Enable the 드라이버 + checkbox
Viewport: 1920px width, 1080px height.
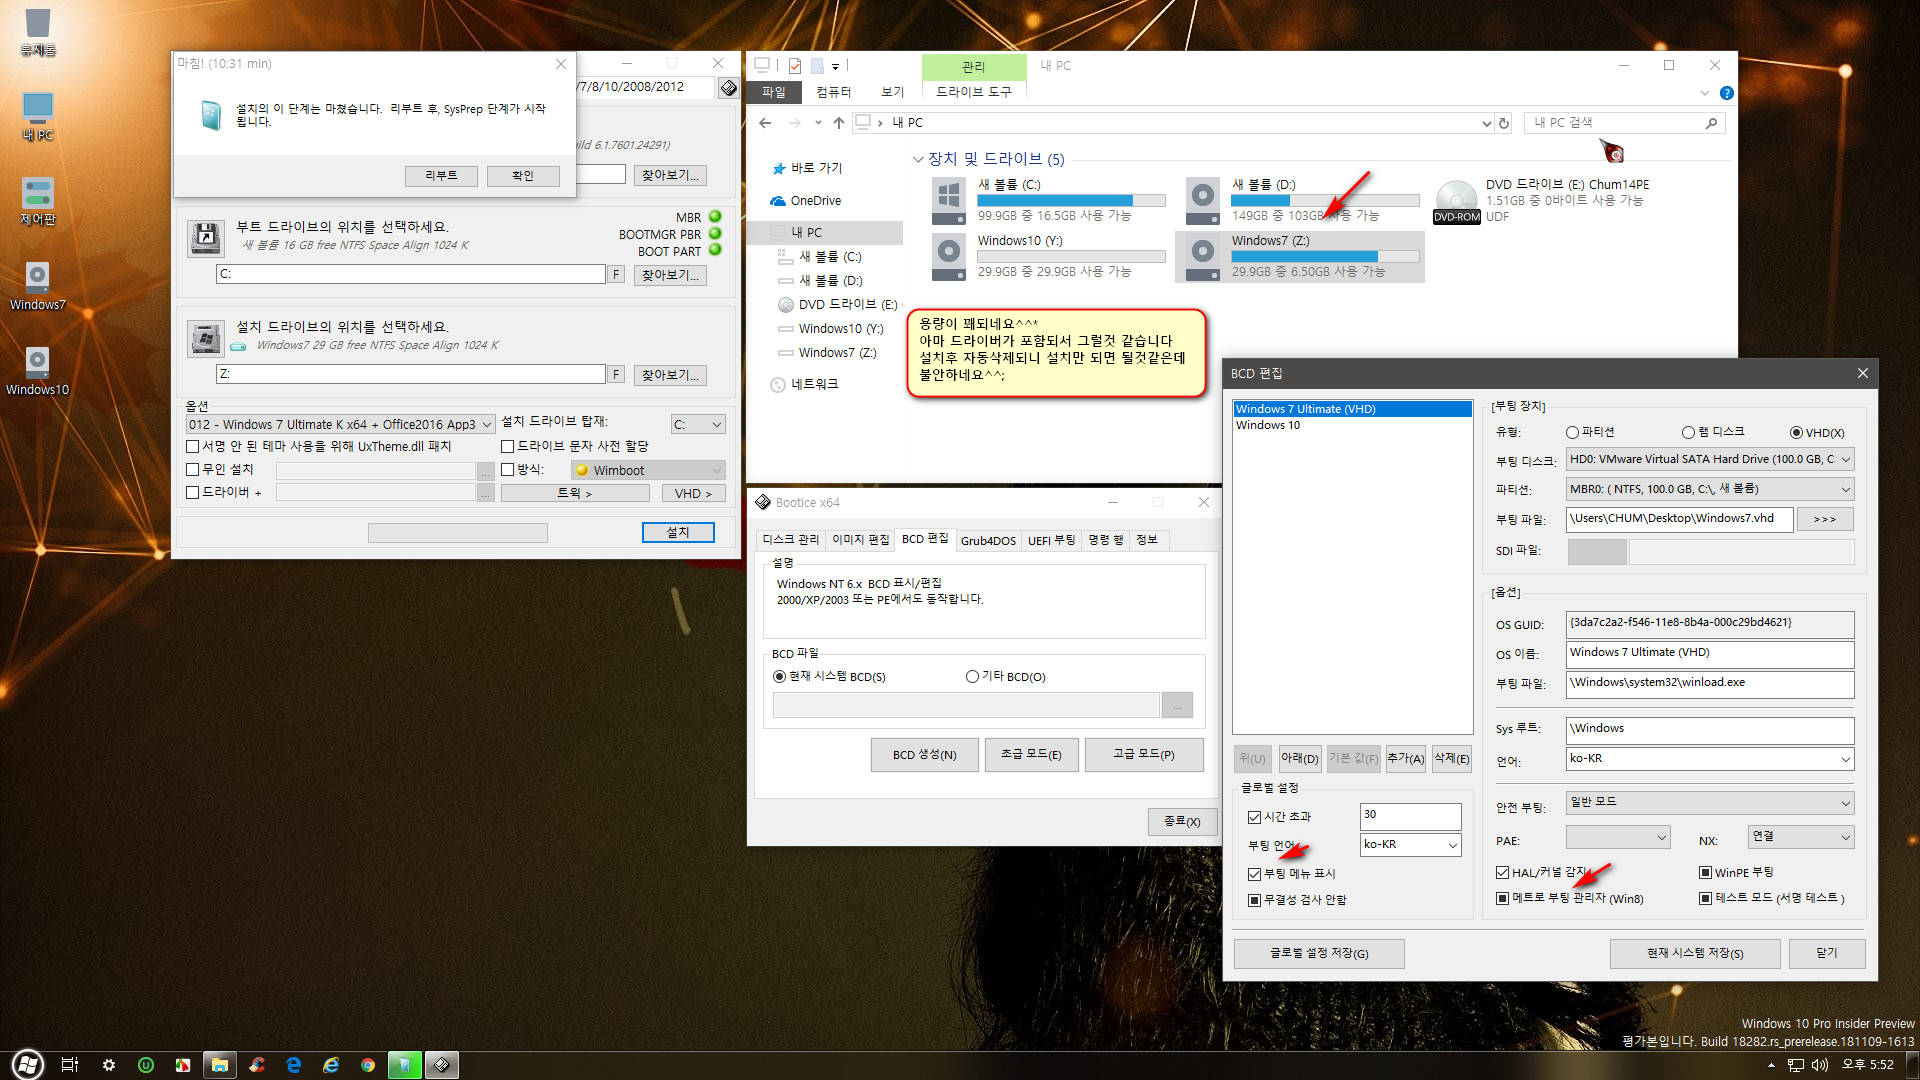(x=193, y=492)
